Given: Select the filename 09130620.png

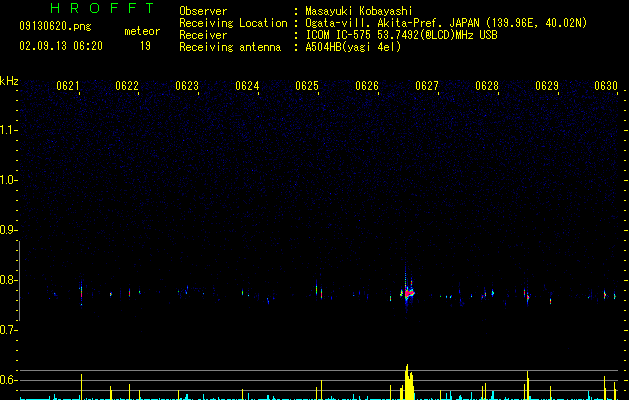Looking at the screenshot, I should point(55,27).
